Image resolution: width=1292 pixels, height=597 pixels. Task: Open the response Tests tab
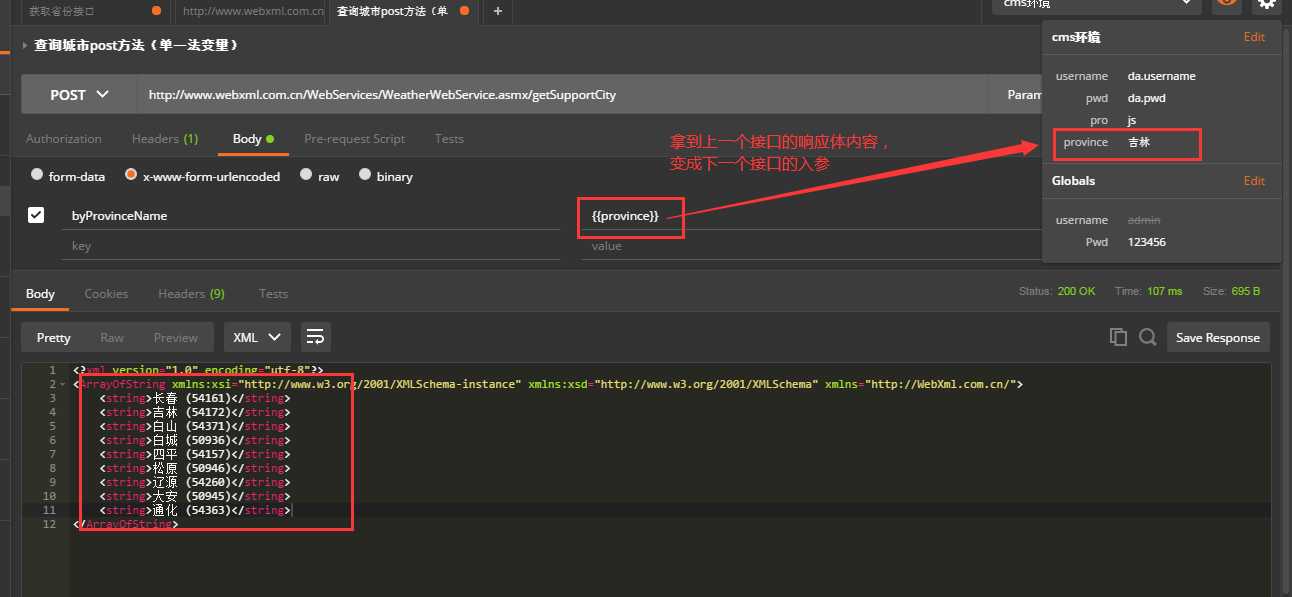click(x=273, y=294)
